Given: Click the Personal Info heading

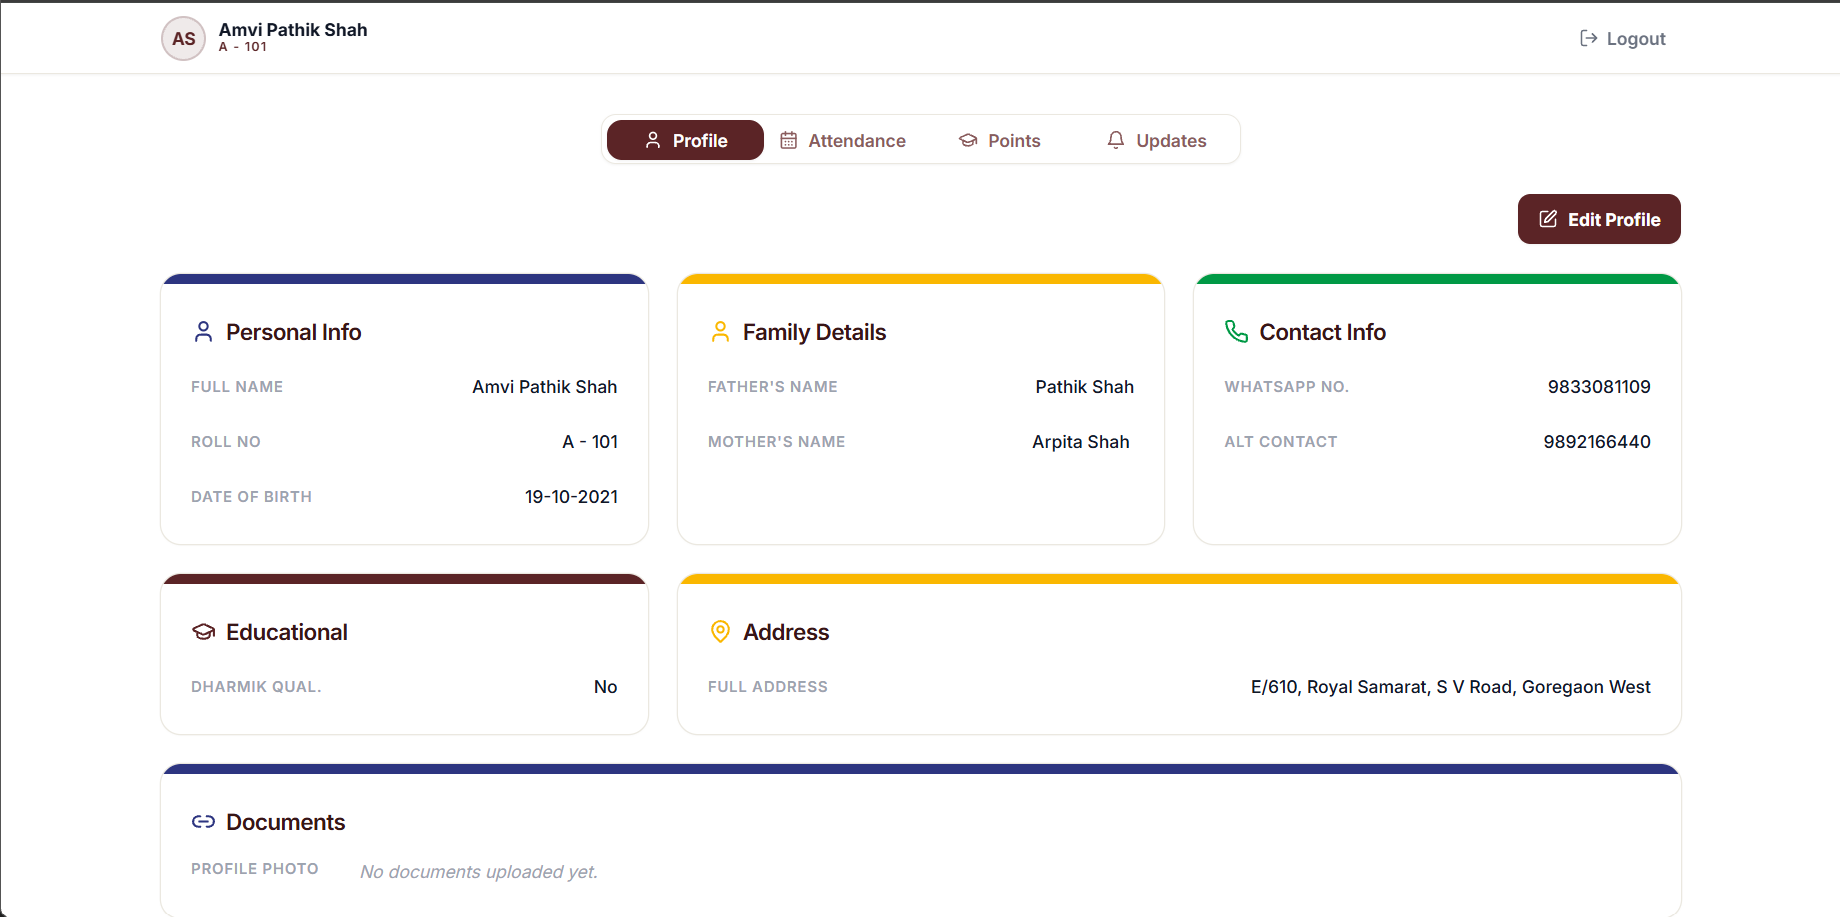Looking at the screenshot, I should tap(294, 332).
